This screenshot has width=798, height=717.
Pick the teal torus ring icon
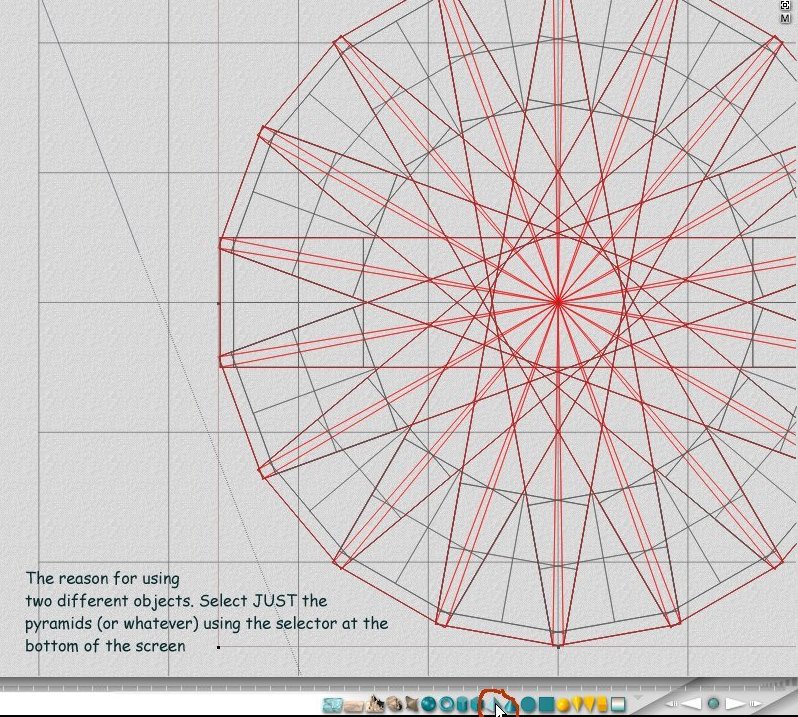[446, 704]
